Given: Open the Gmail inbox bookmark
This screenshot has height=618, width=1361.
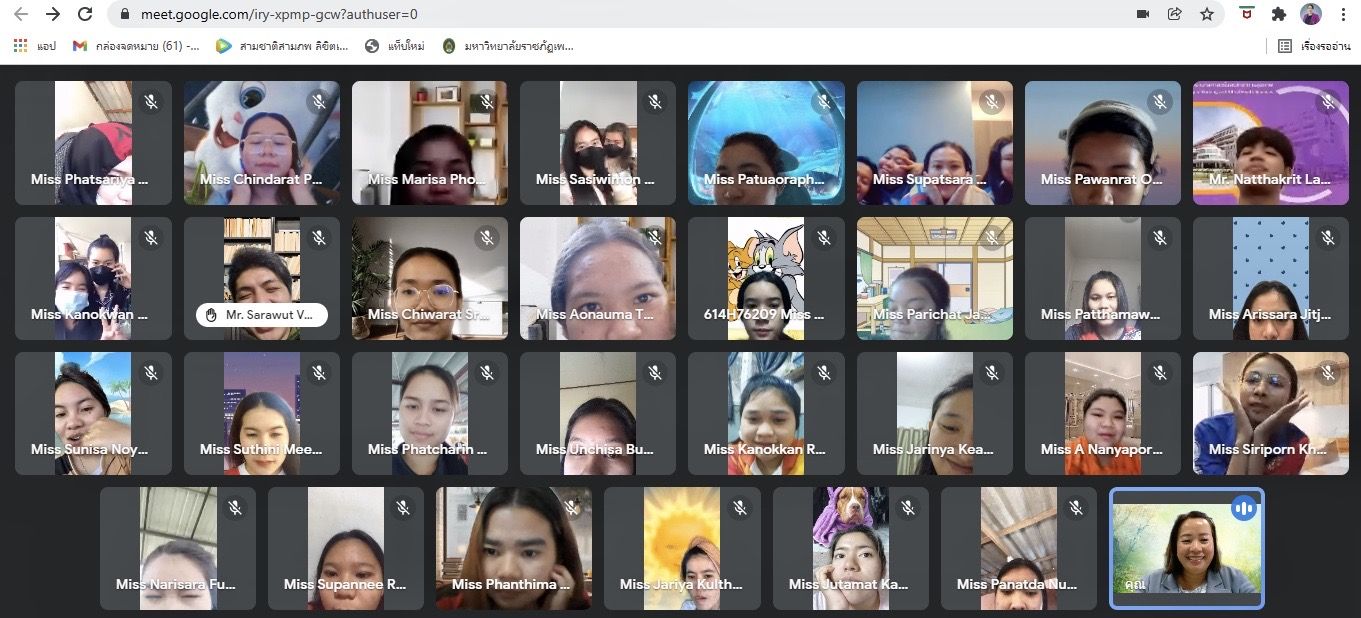Looking at the screenshot, I should pyautogui.click(x=136, y=46).
